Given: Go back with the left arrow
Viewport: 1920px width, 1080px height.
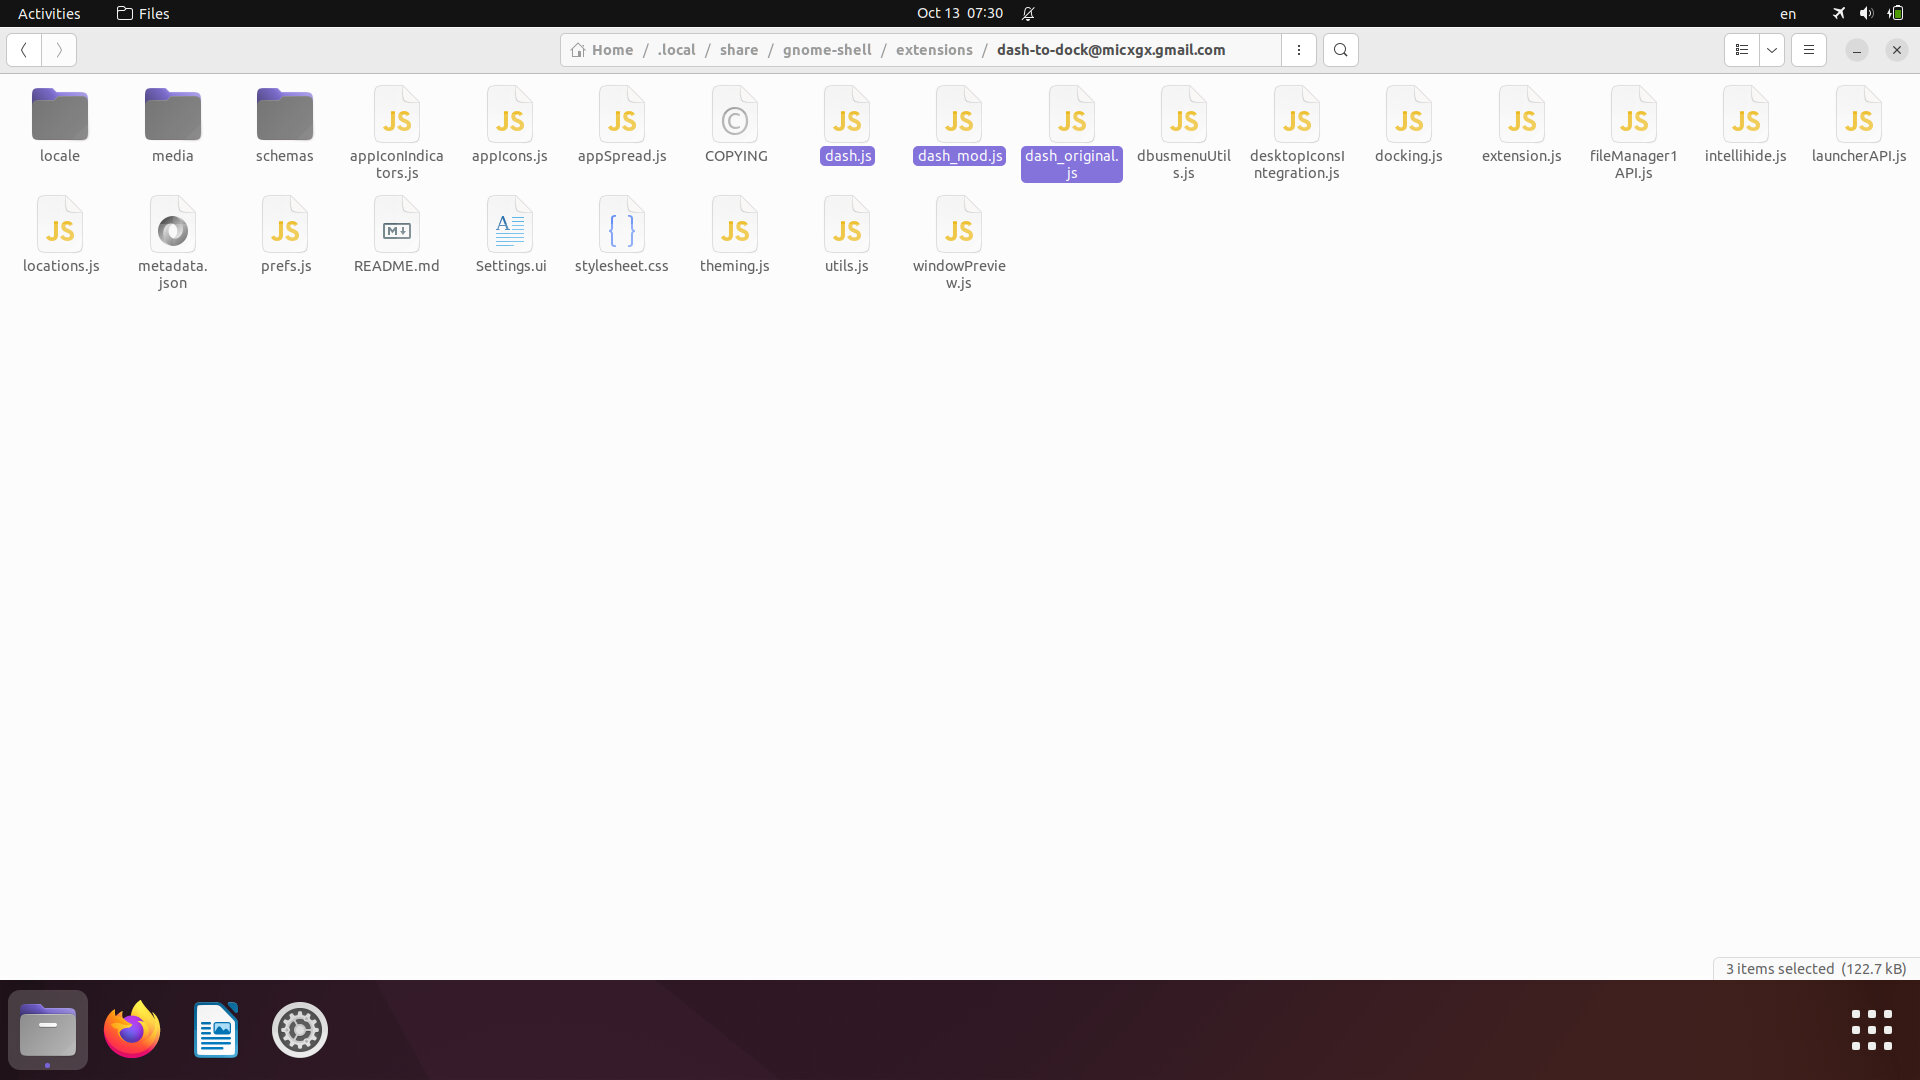Looking at the screenshot, I should [24, 50].
